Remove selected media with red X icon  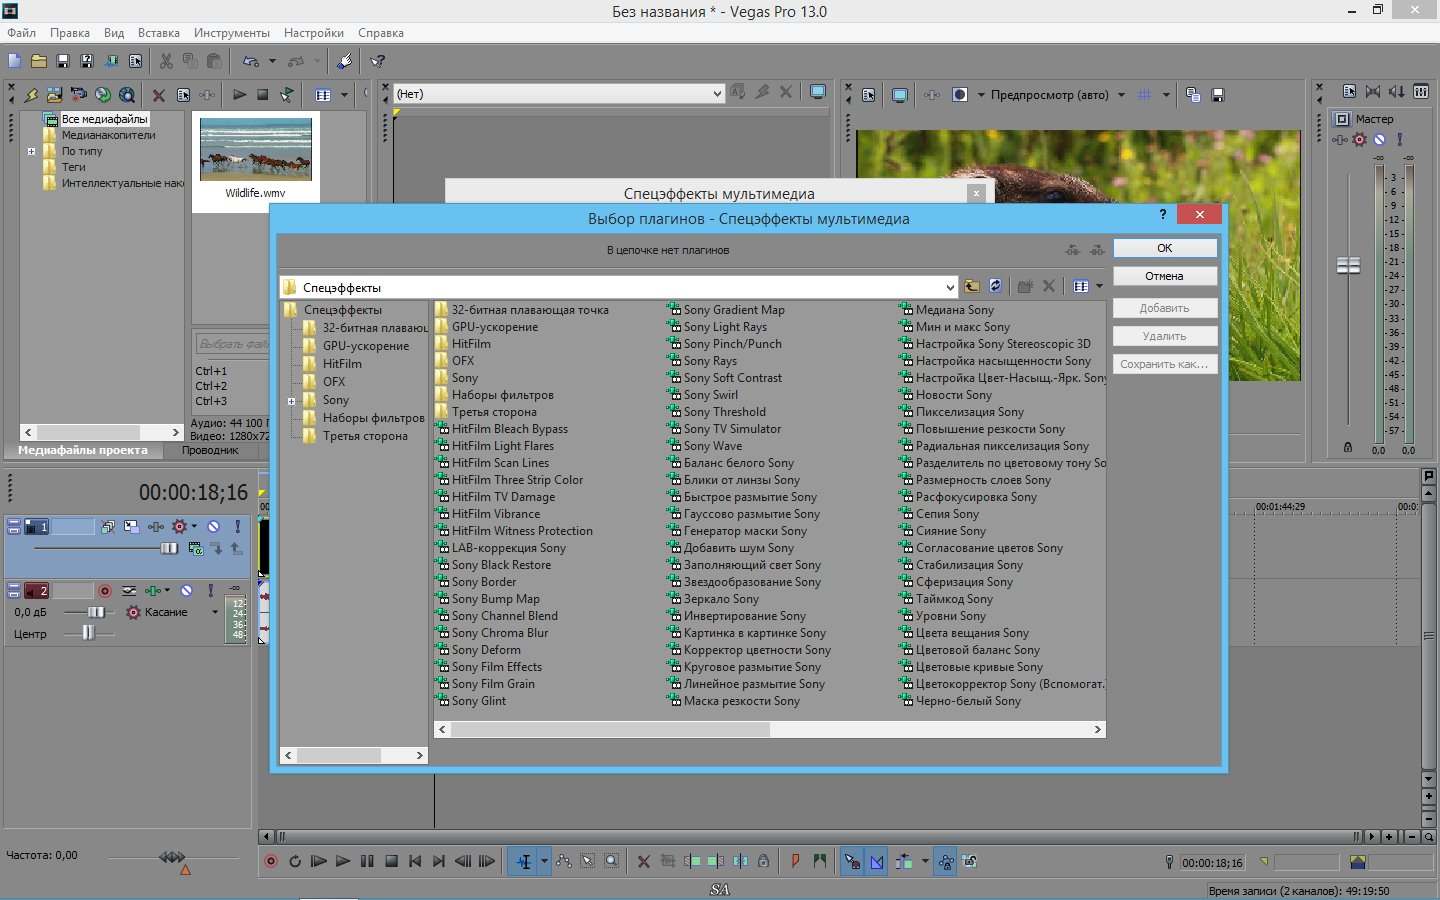[x=158, y=95]
